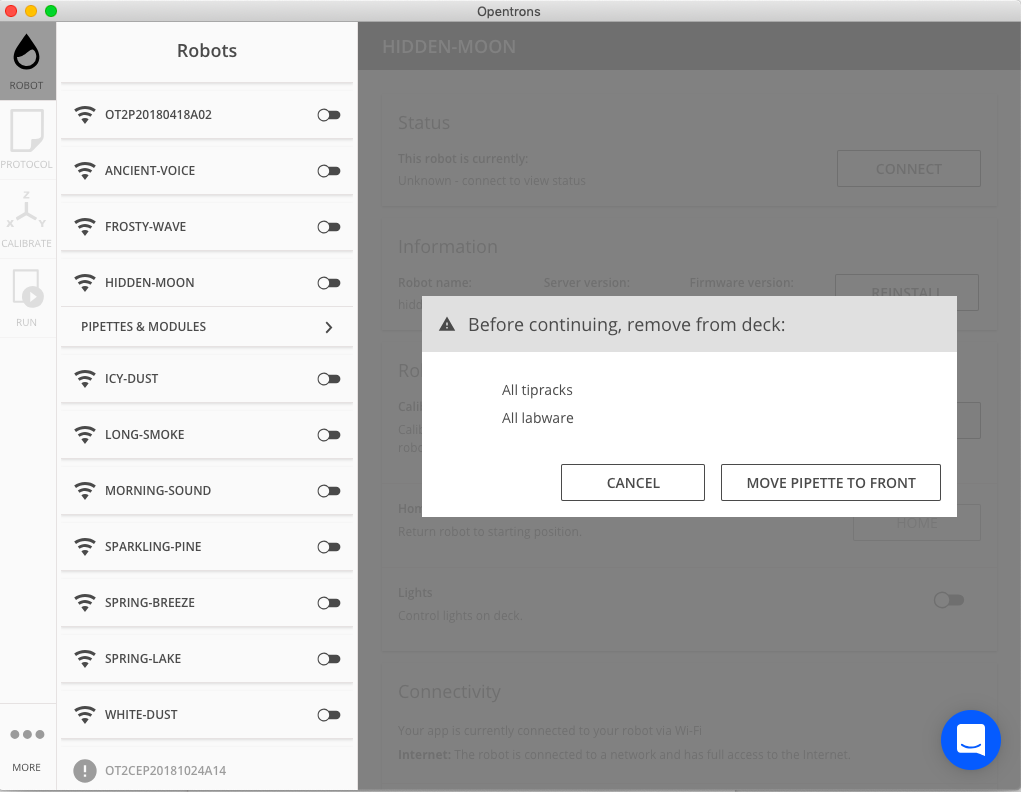This screenshot has height=792, width=1021.
Task: Toggle connection for SPRING-BREEZE
Action: [329, 603]
